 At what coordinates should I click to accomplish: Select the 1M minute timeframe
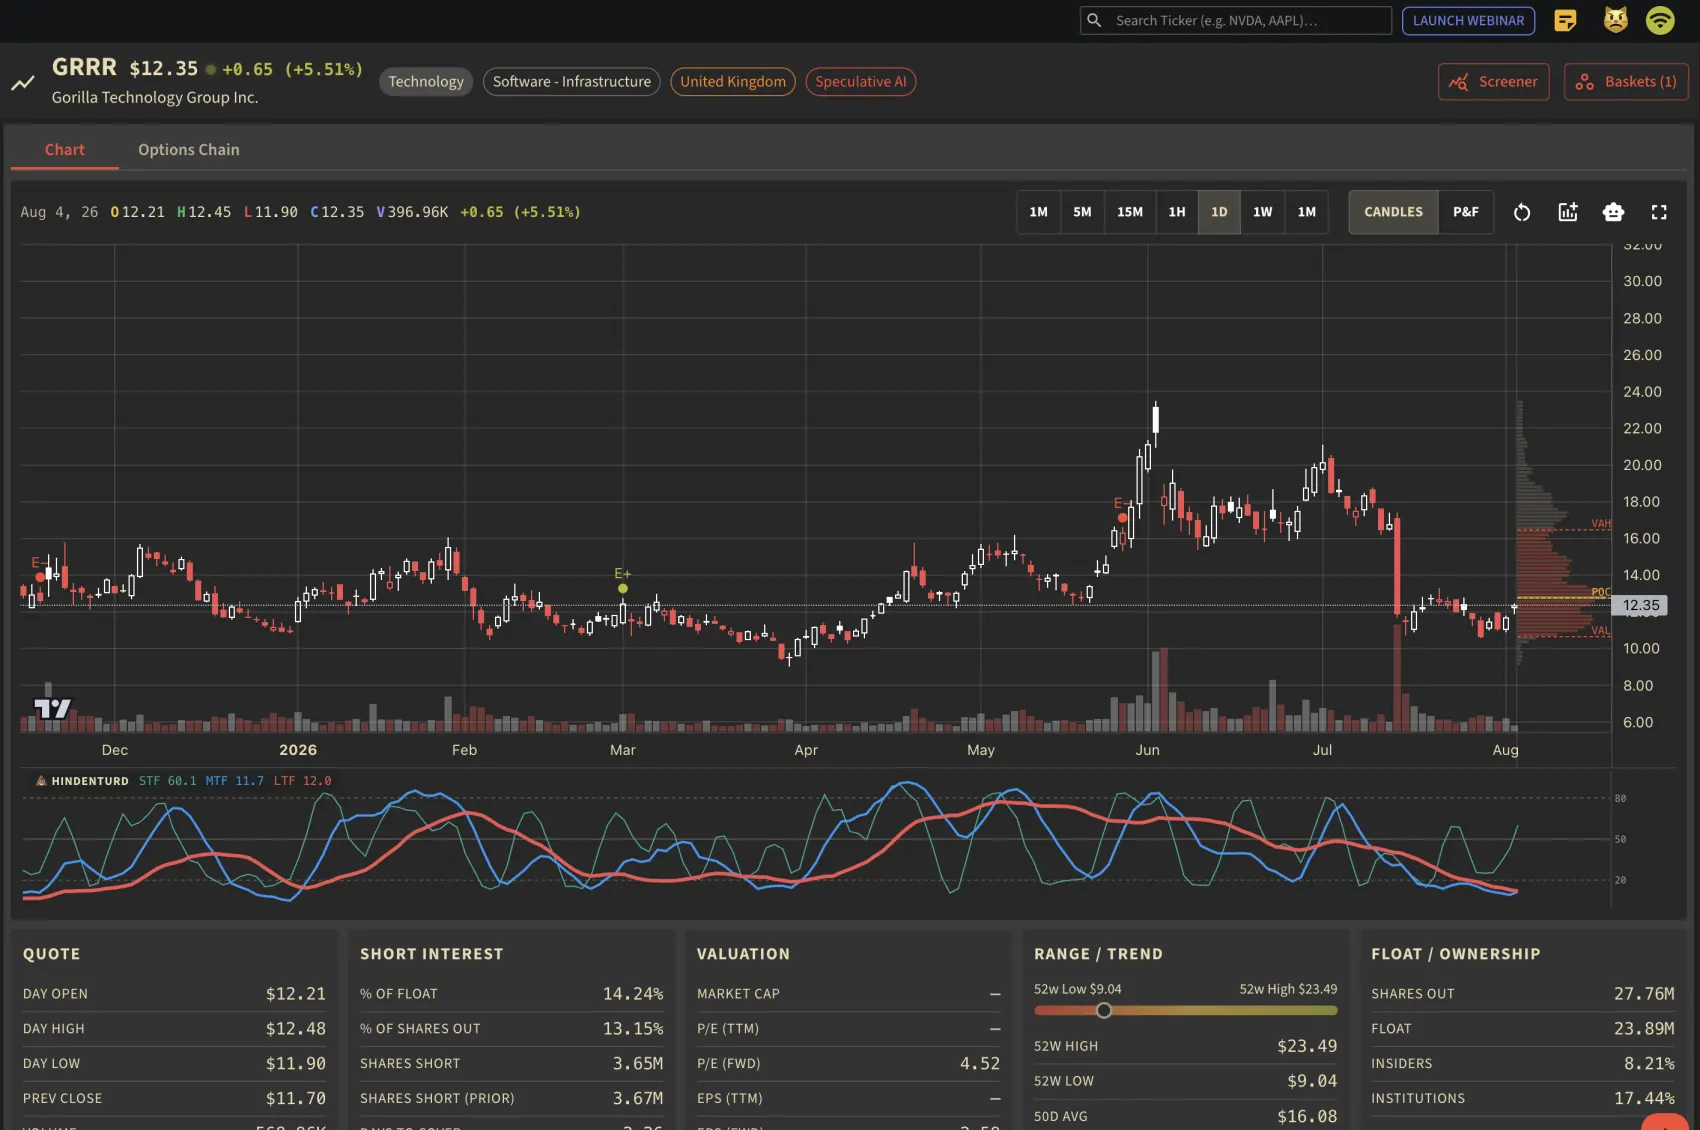[1038, 212]
